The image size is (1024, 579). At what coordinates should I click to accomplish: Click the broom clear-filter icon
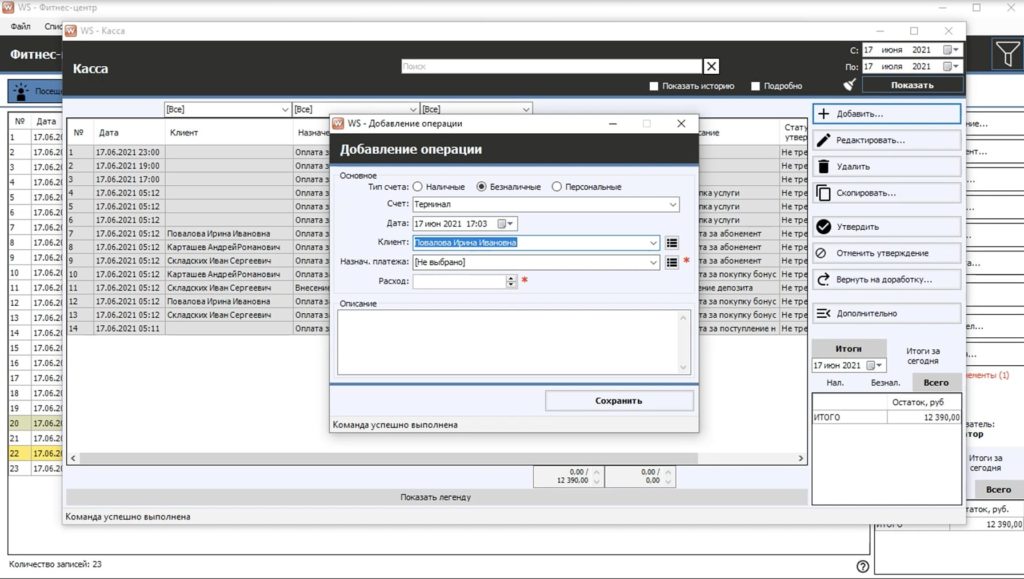[x=849, y=84]
